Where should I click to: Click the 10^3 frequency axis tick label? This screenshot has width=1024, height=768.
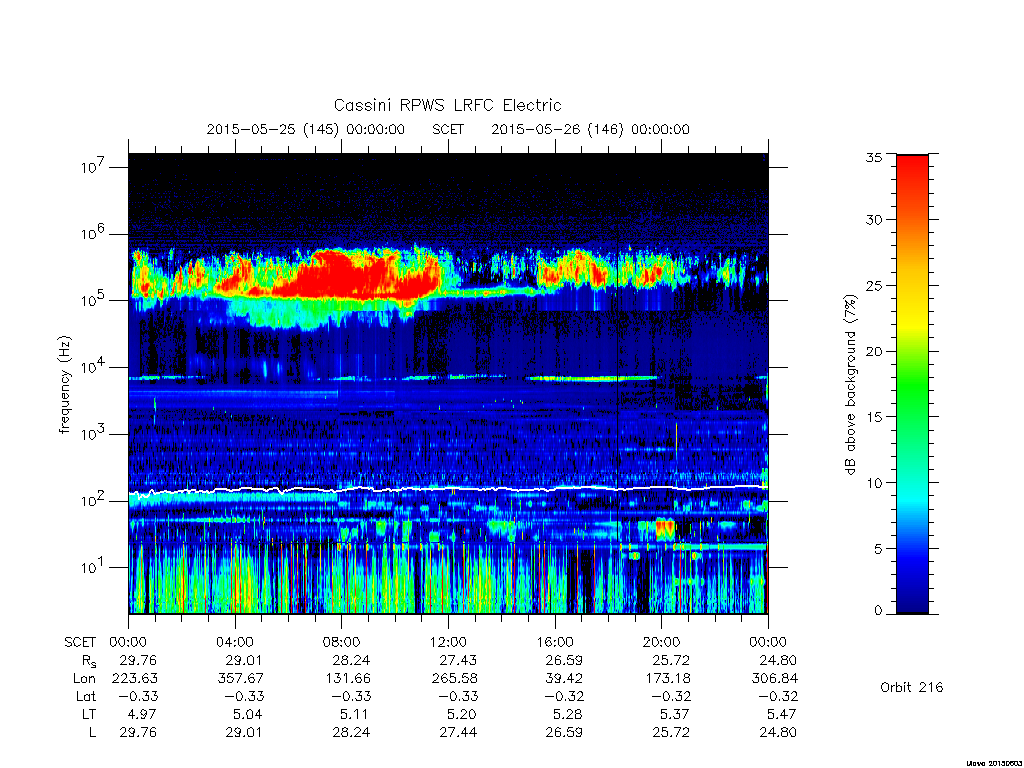[93, 433]
